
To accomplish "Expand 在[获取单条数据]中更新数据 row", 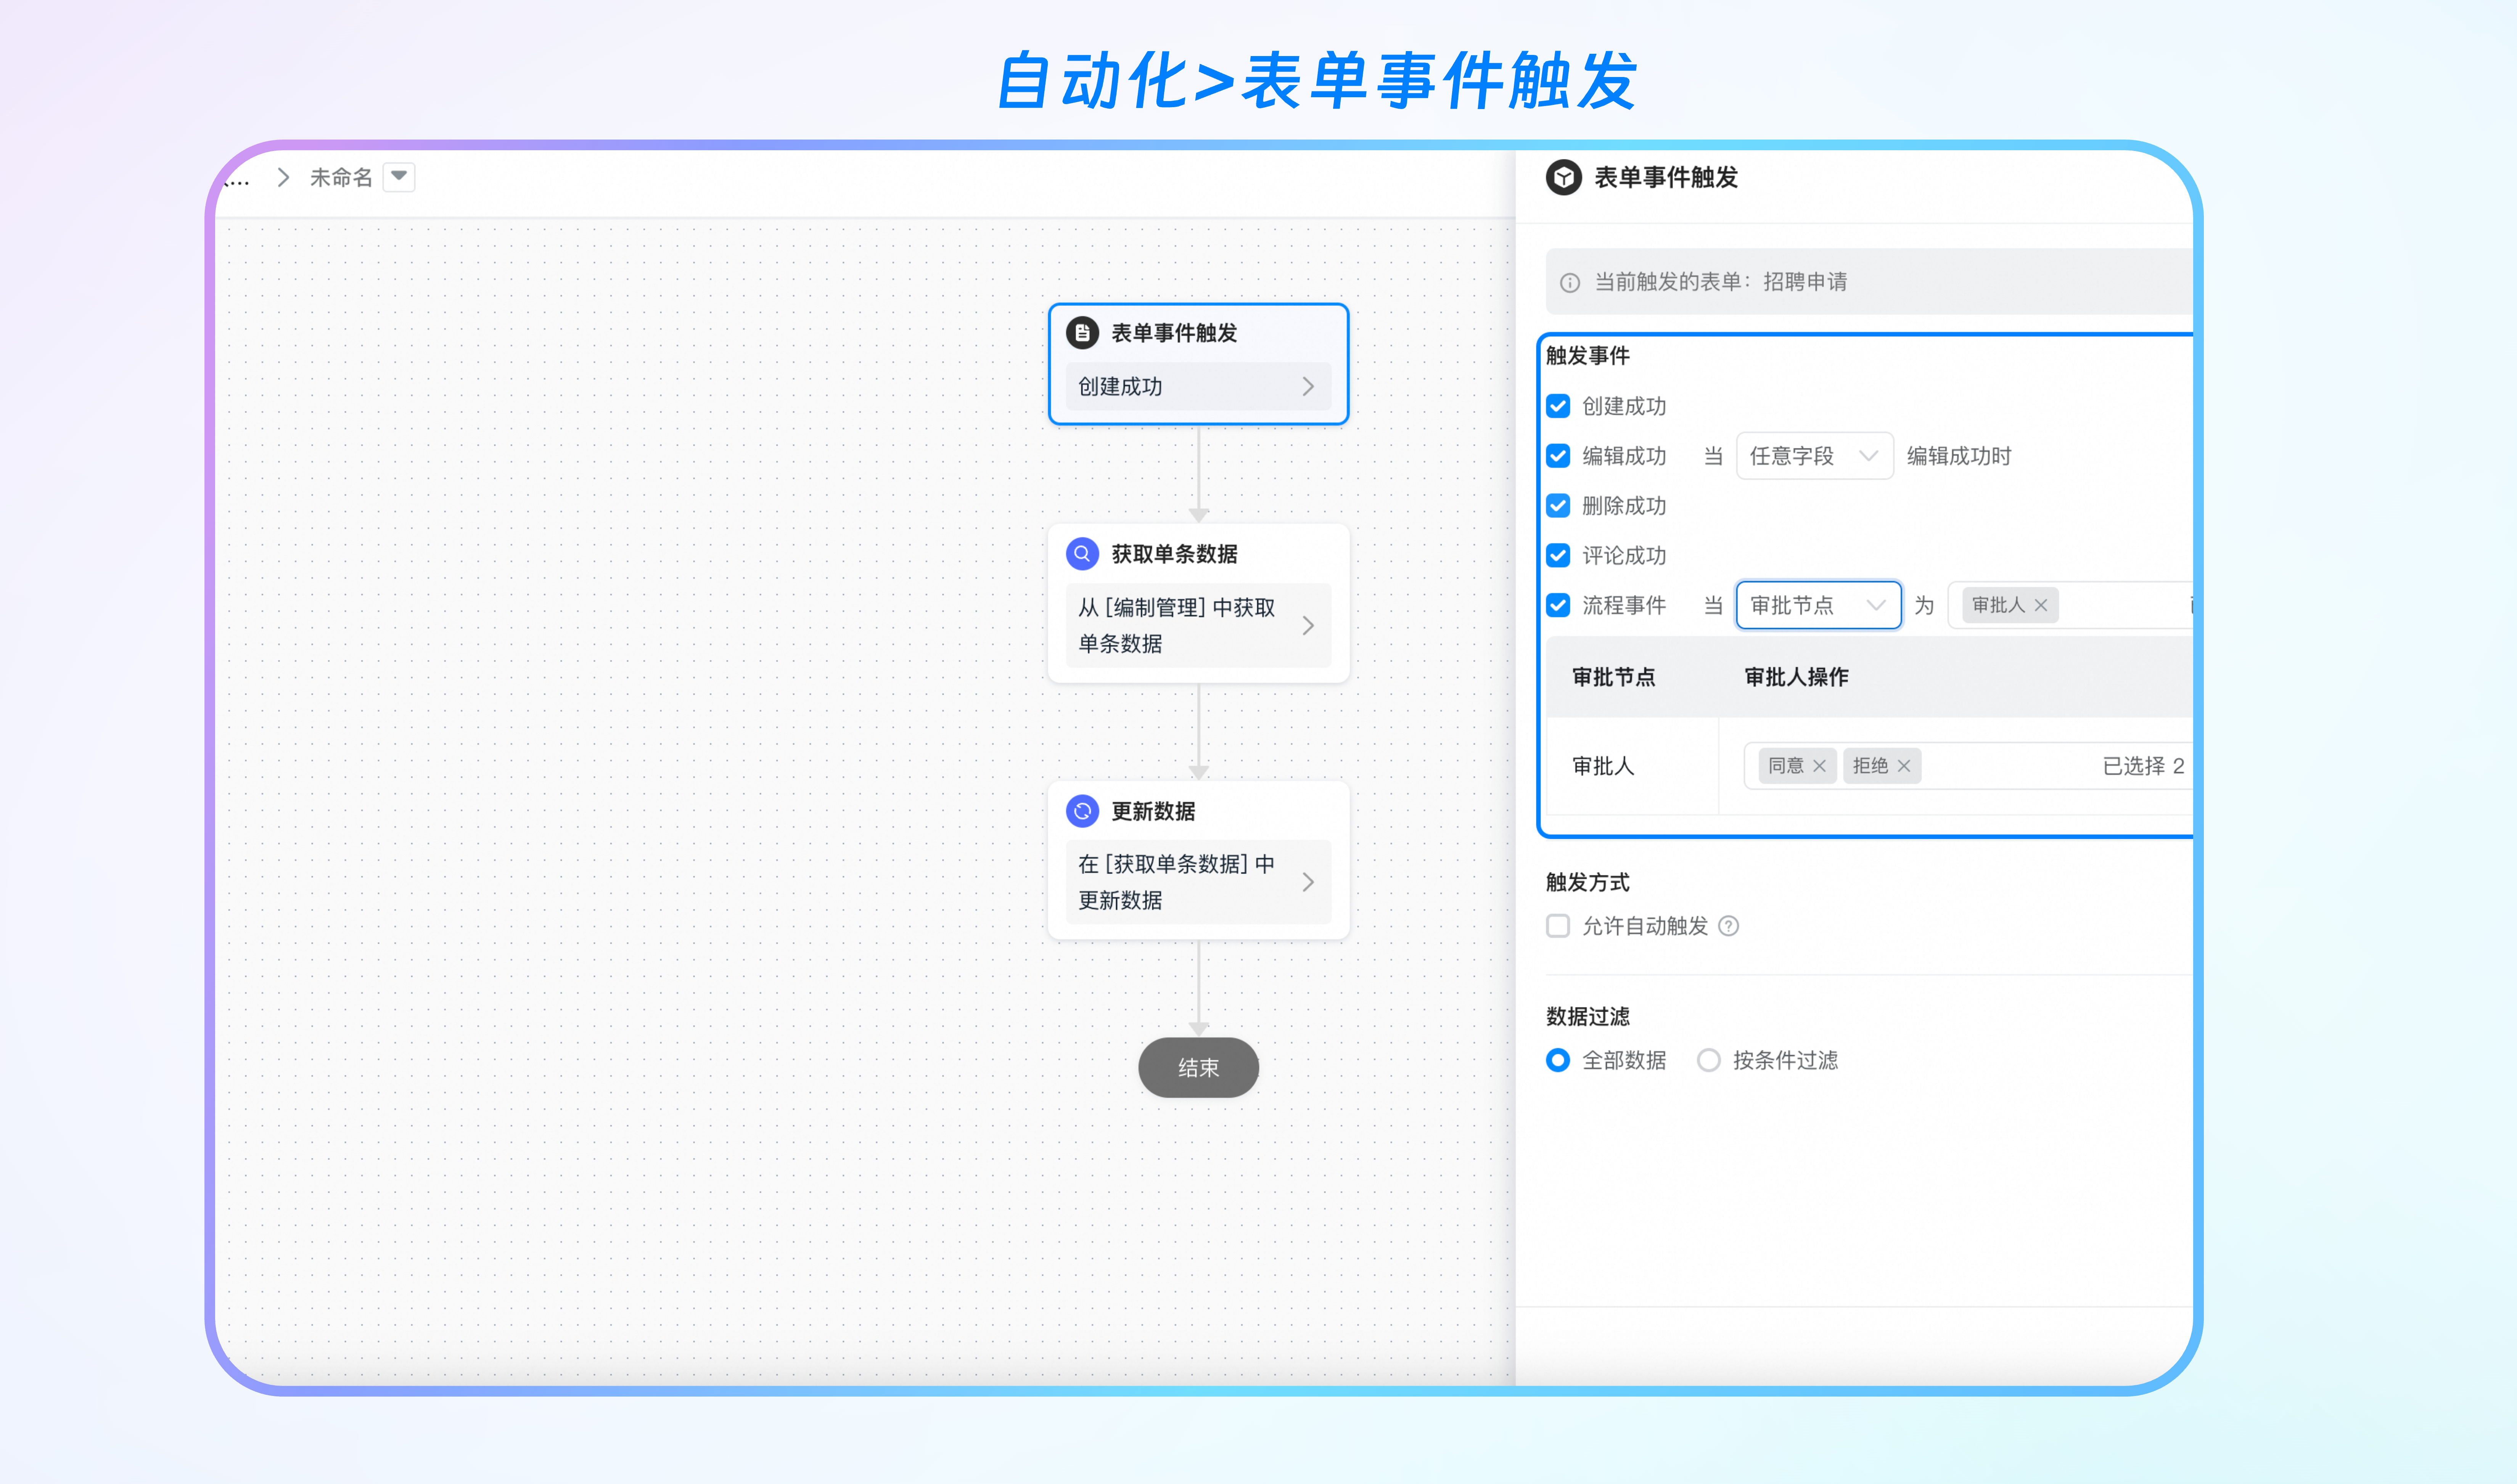I will (x=1198, y=882).
